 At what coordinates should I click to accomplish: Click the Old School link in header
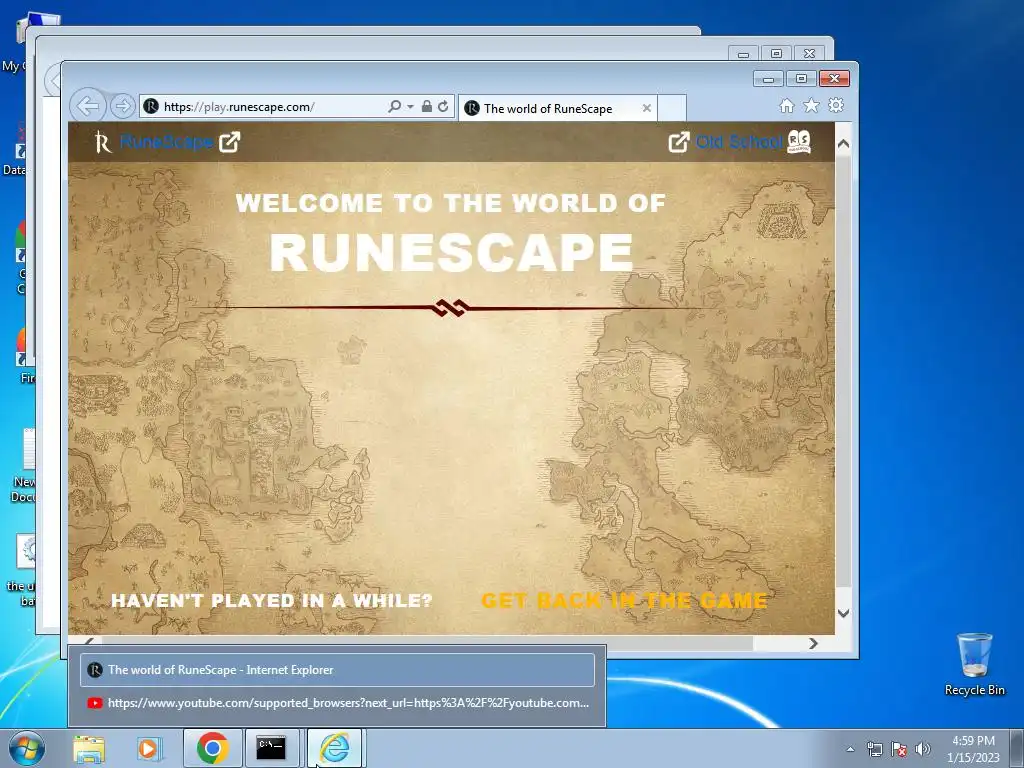point(739,142)
